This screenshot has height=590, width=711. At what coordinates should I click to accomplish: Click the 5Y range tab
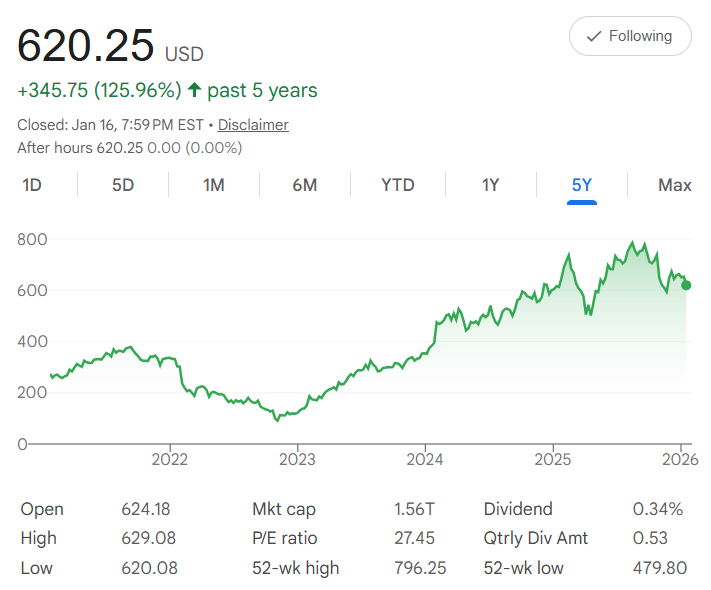[582, 185]
